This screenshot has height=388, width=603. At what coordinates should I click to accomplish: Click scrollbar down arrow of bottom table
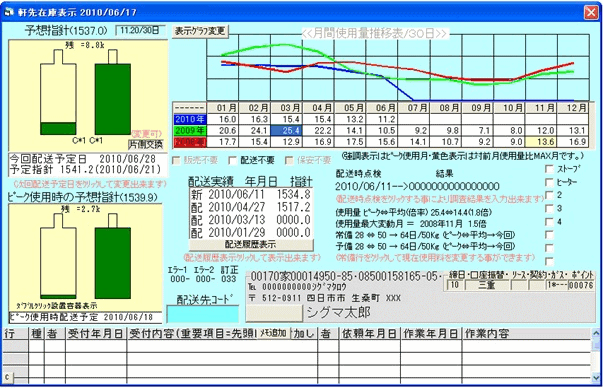click(596, 378)
